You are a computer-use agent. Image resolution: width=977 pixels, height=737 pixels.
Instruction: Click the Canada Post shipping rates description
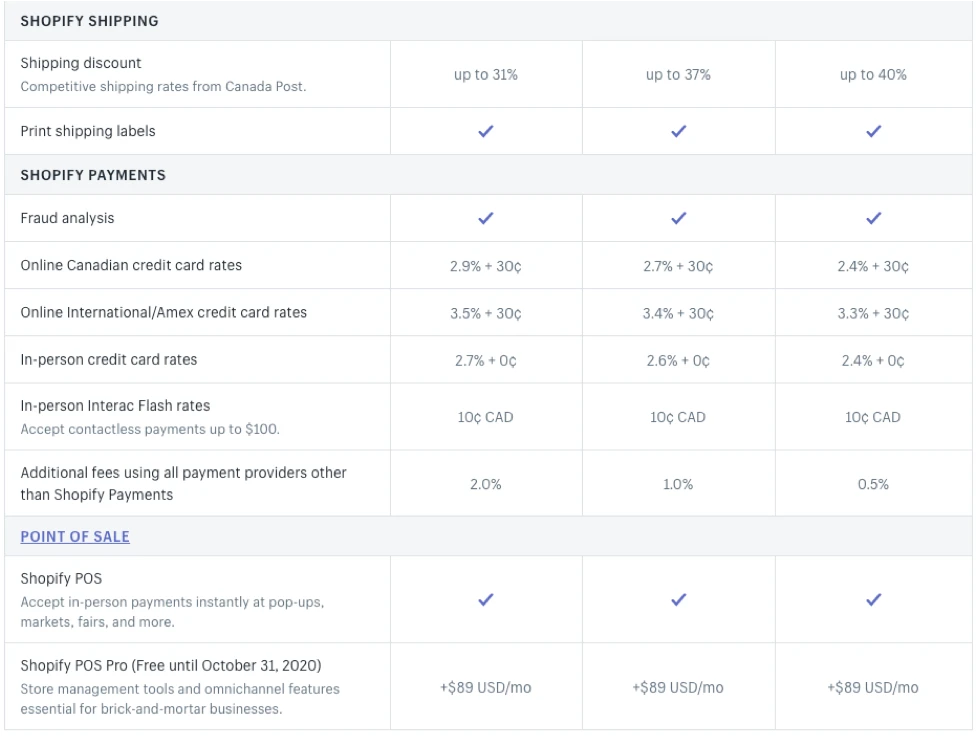163,87
